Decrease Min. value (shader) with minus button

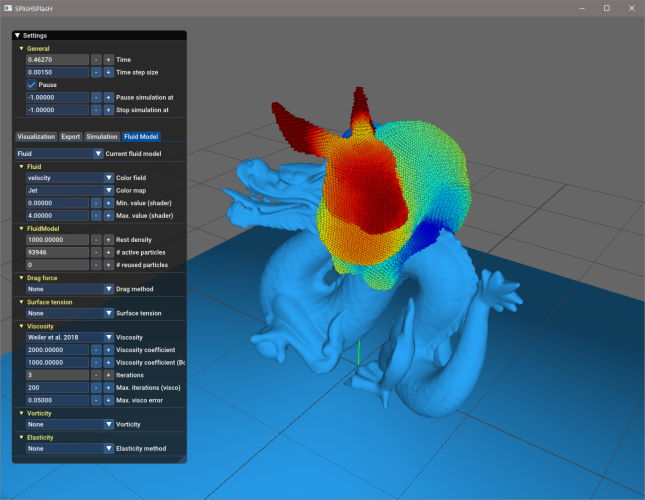coord(96,203)
